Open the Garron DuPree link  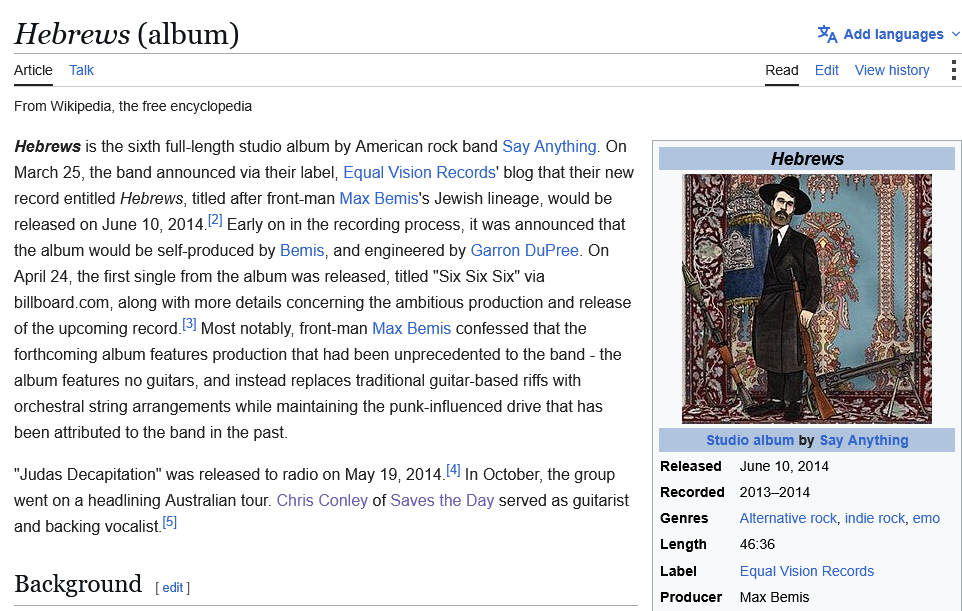pyautogui.click(x=525, y=250)
